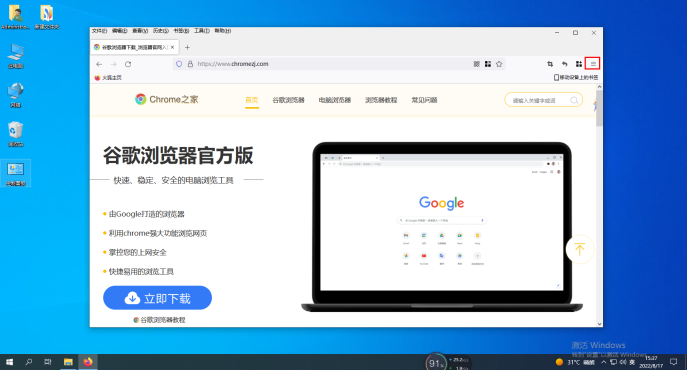Select the Administrator desktop icon
Viewport: 687px width, 370px height.
16,18
